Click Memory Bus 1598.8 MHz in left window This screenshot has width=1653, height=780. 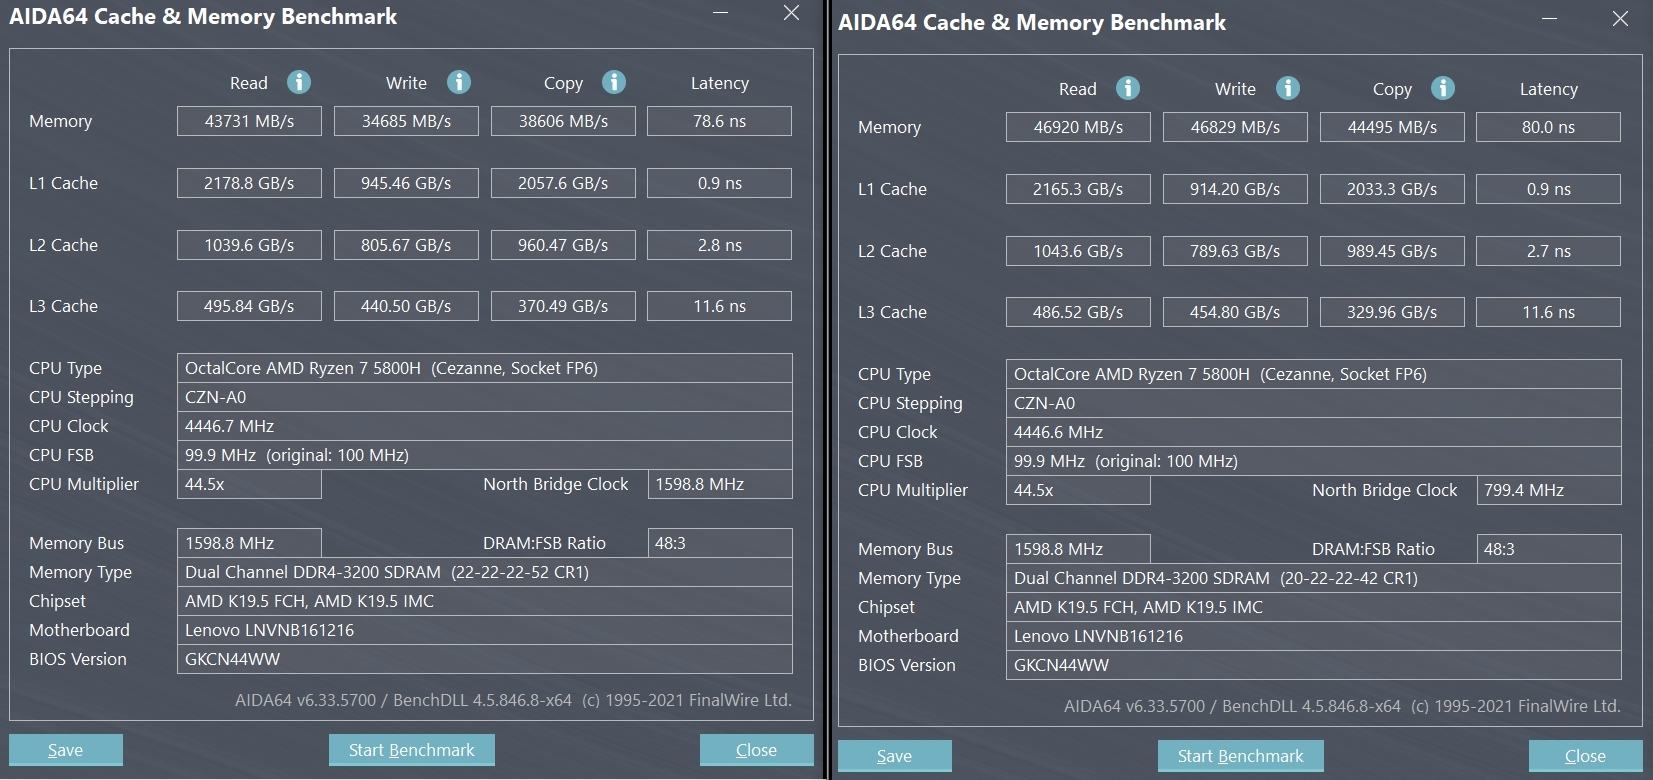tap(249, 543)
